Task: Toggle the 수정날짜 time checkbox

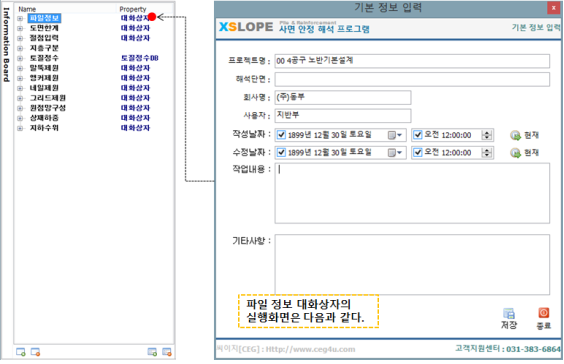Action: (418, 153)
